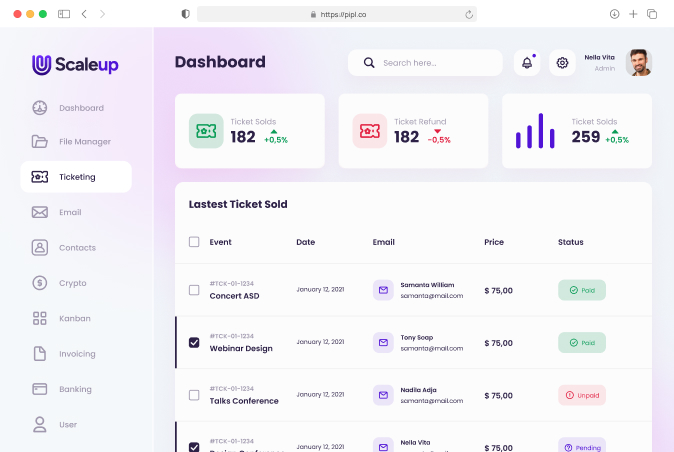
Task: Click the Paid status badge for Concert ASD
Action: pos(582,290)
